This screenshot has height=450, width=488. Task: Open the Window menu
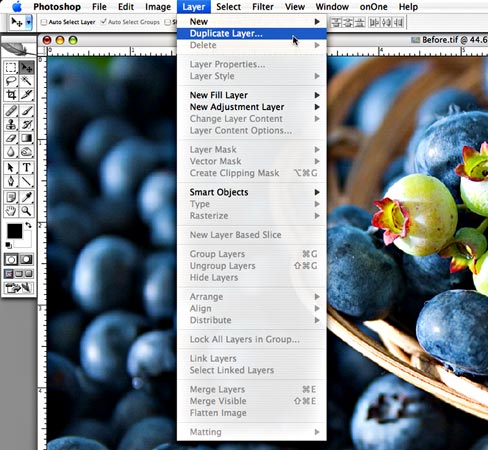332,7
